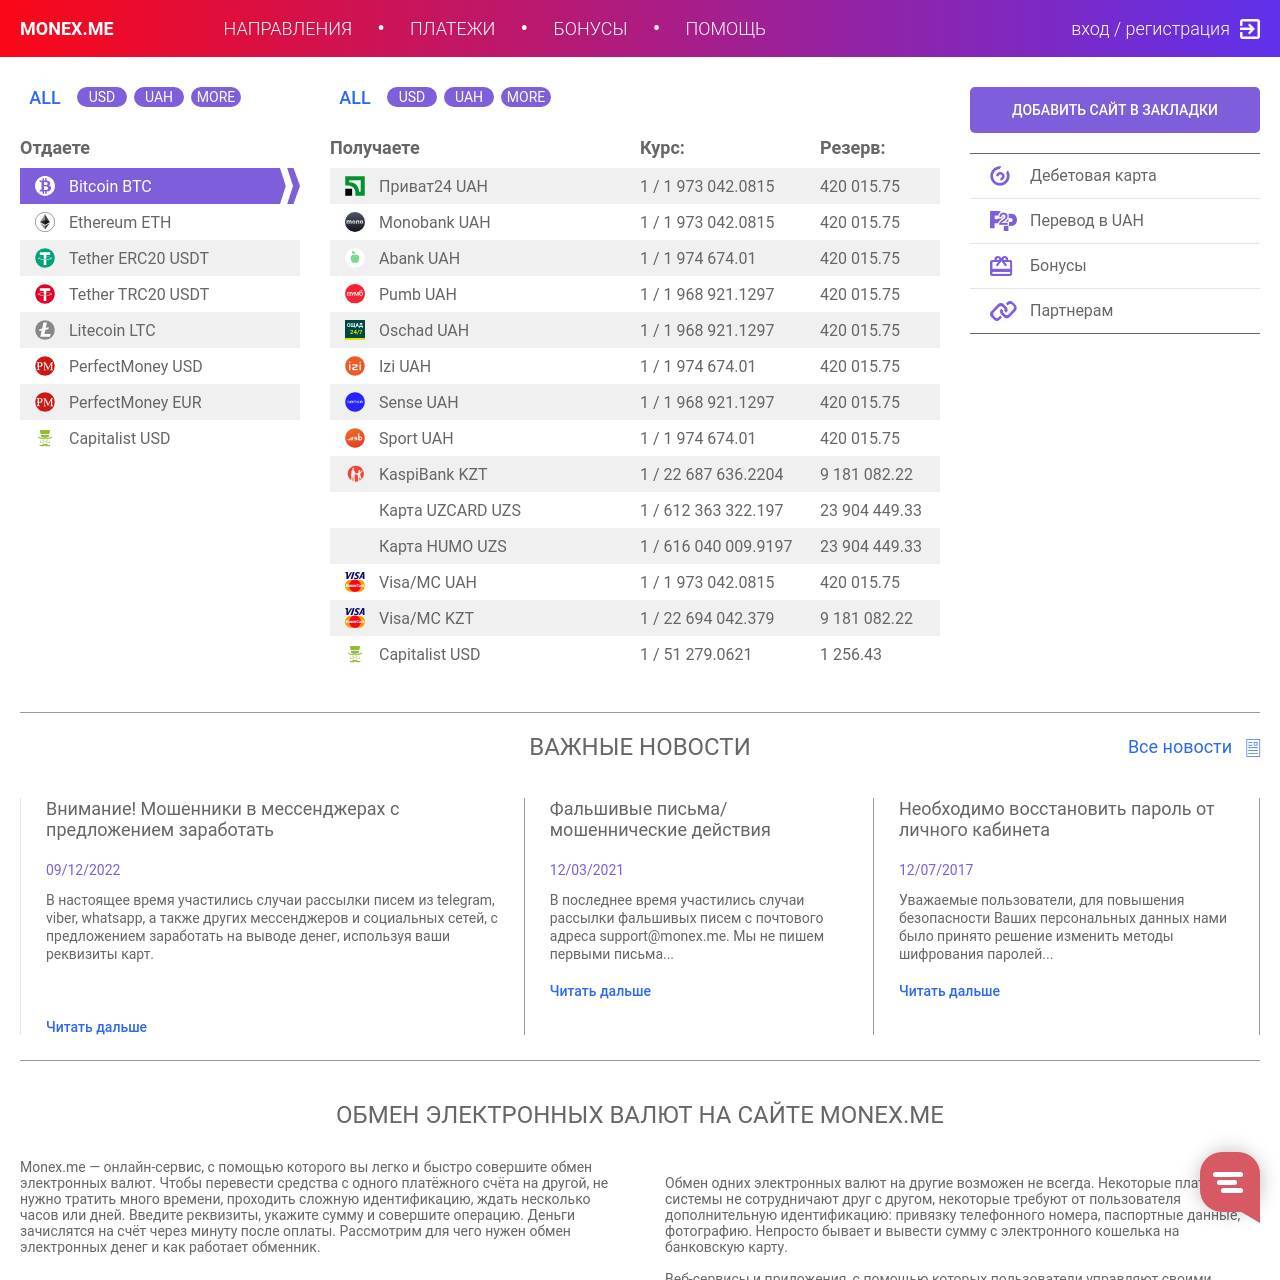Click rate 1 / 51 279.0621

[696, 654]
